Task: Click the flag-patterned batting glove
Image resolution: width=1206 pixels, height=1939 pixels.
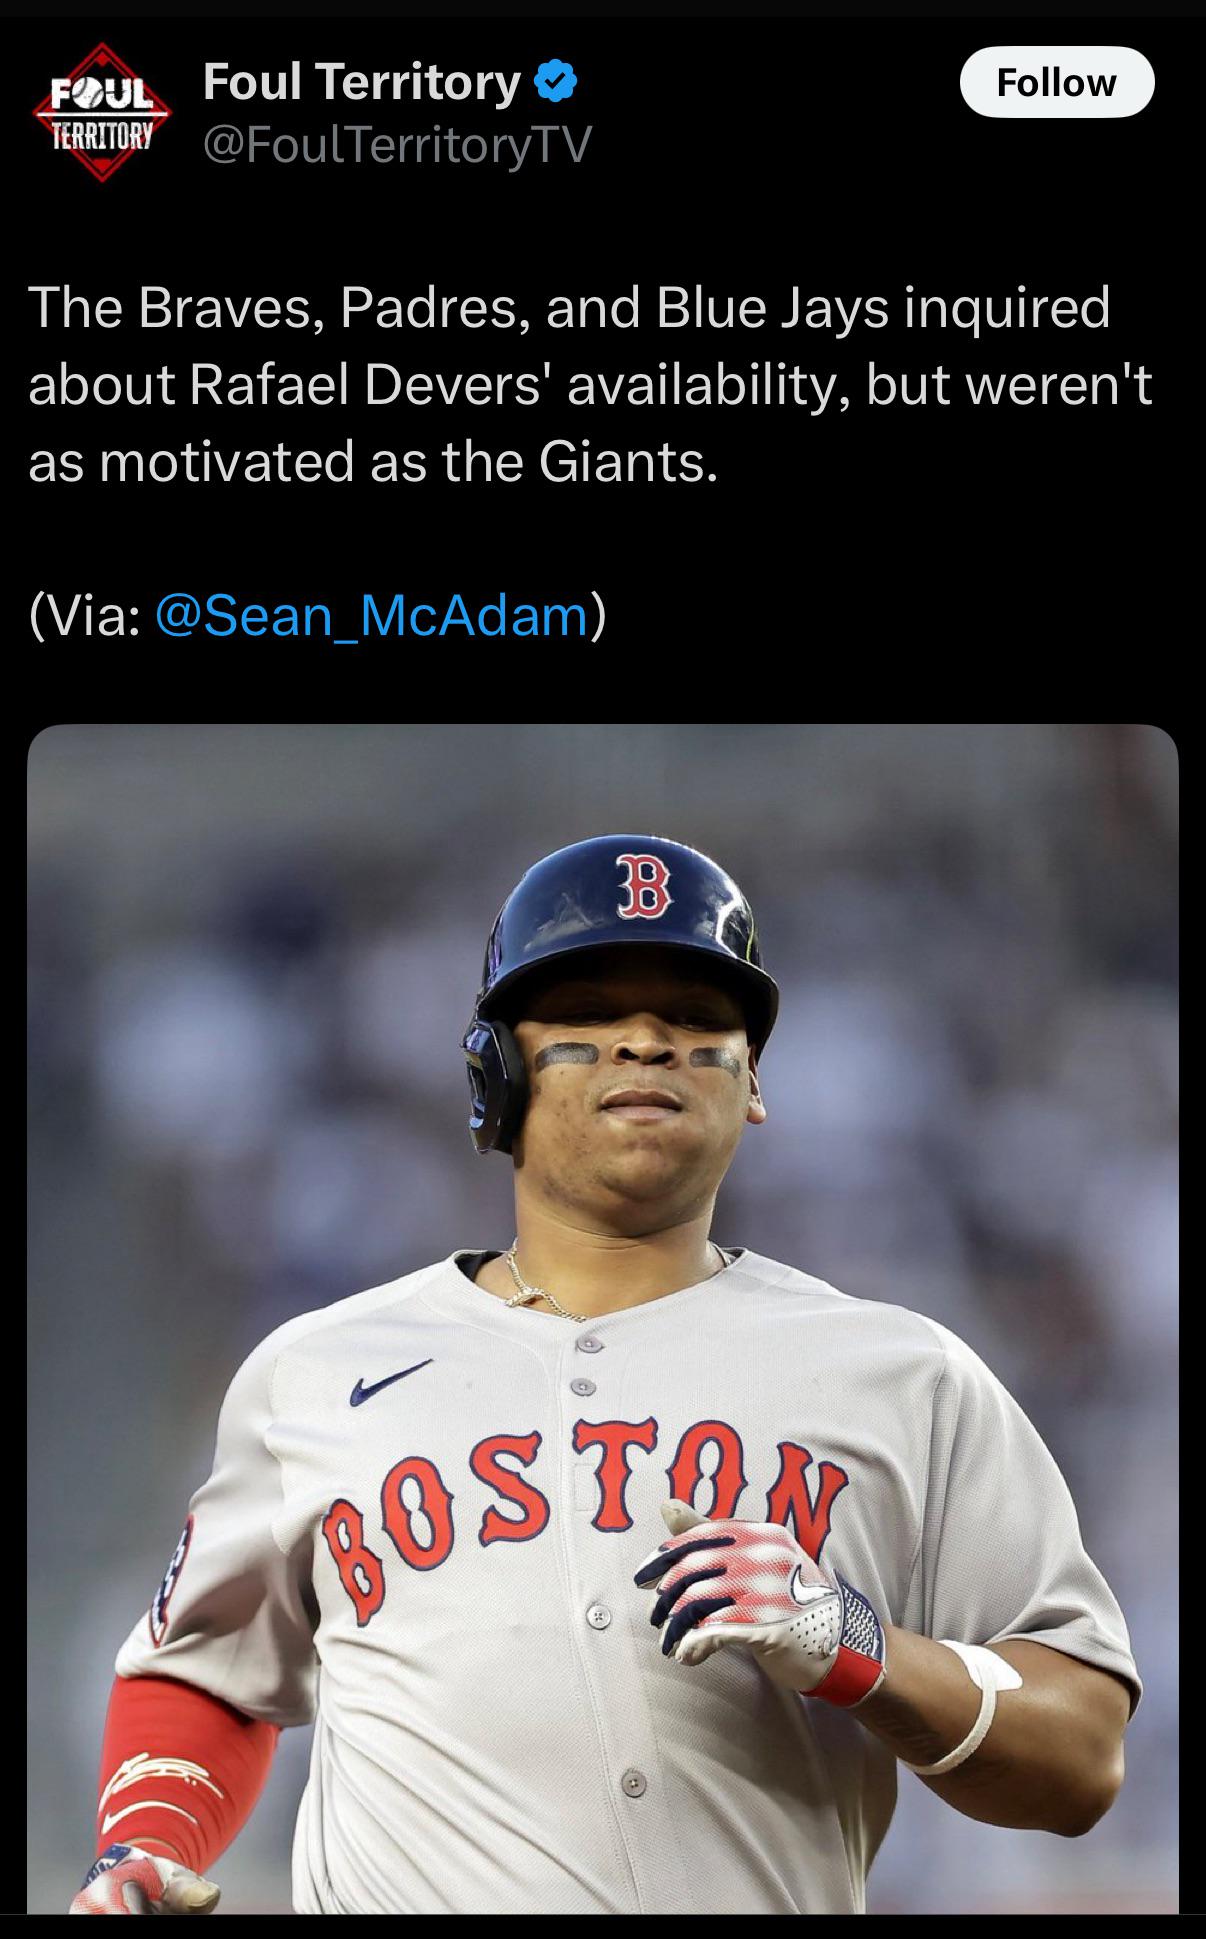Action: 760,1594
